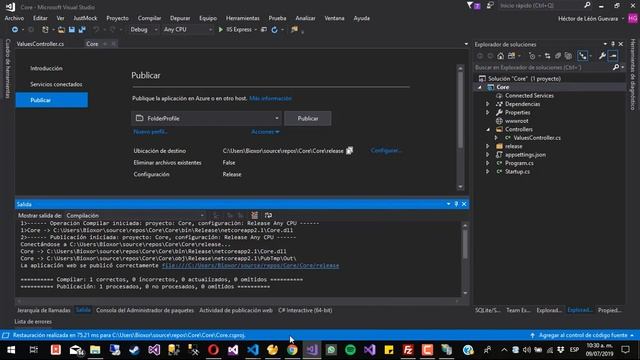This screenshot has height=360, width=640.
Task: Click the New Project toolbar icon
Action: coord(45,29)
